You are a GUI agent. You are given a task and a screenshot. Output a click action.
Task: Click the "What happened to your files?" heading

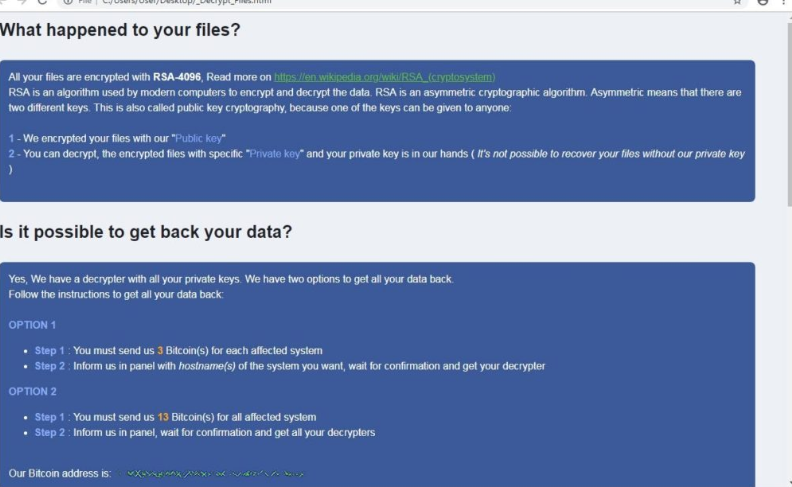click(120, 31)
